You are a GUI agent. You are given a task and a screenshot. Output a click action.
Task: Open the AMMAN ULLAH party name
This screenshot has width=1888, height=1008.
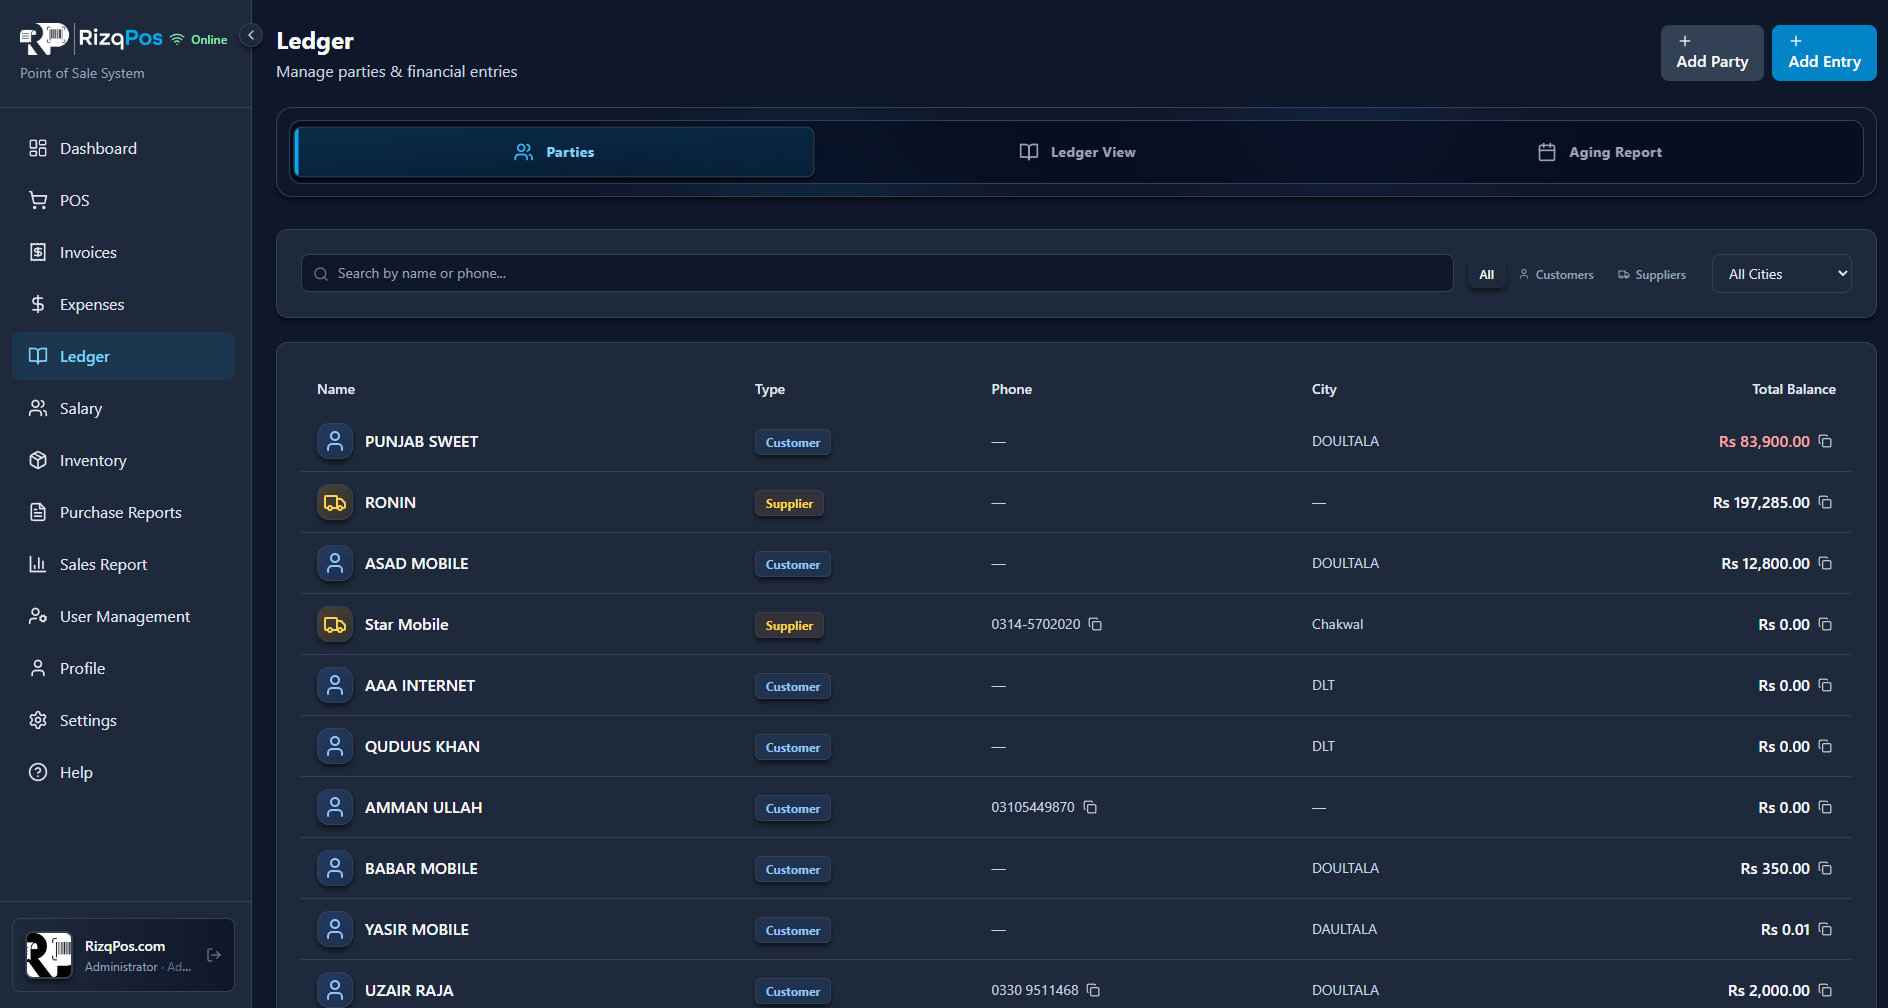(x=423, y=807)
